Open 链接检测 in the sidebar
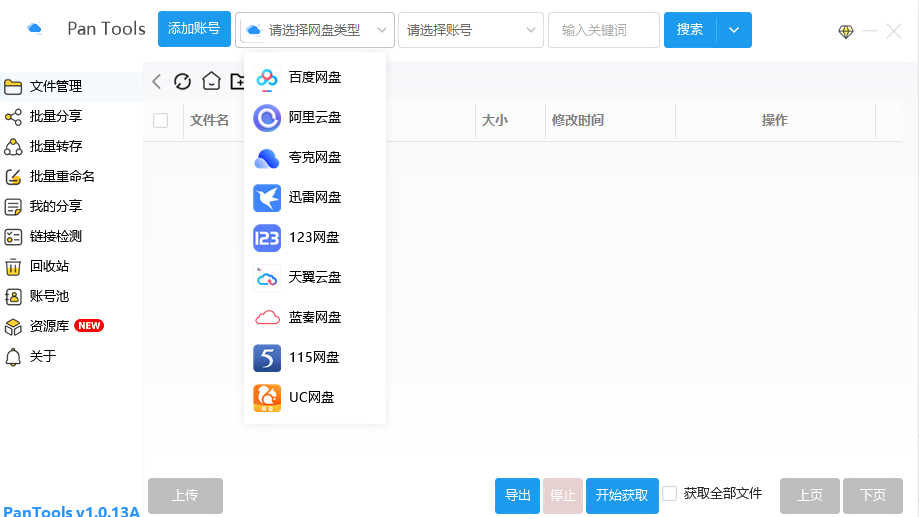Screen dimensions: 919x517 coord(55,237)
